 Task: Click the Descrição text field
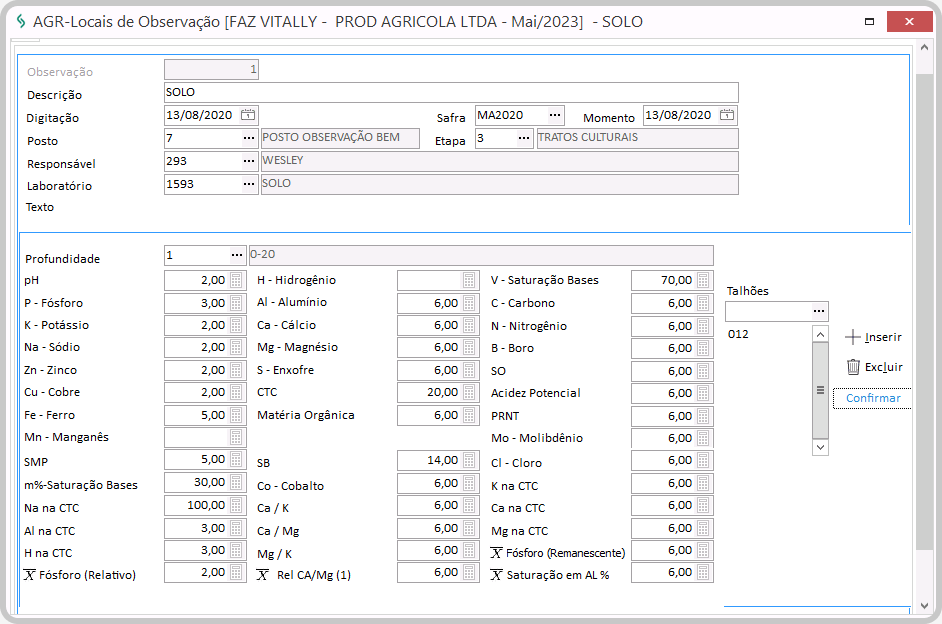pyautogui.click(x=450, y=93)
